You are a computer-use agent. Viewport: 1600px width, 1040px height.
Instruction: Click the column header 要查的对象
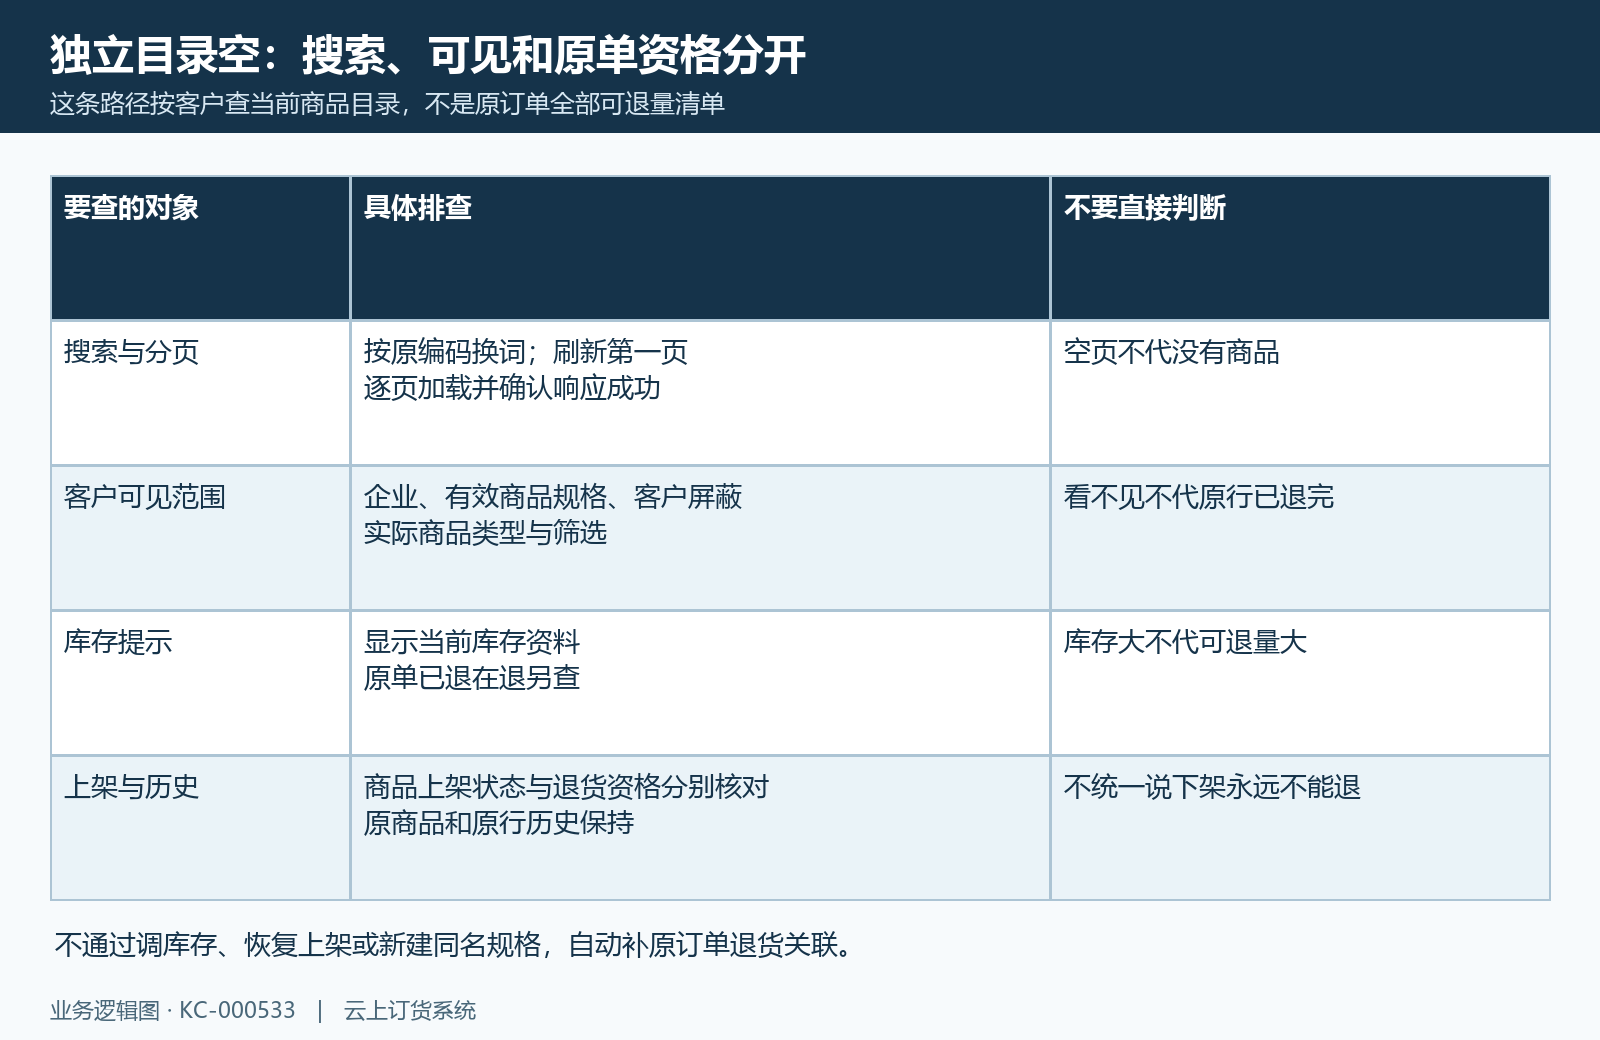coord(201,248)
